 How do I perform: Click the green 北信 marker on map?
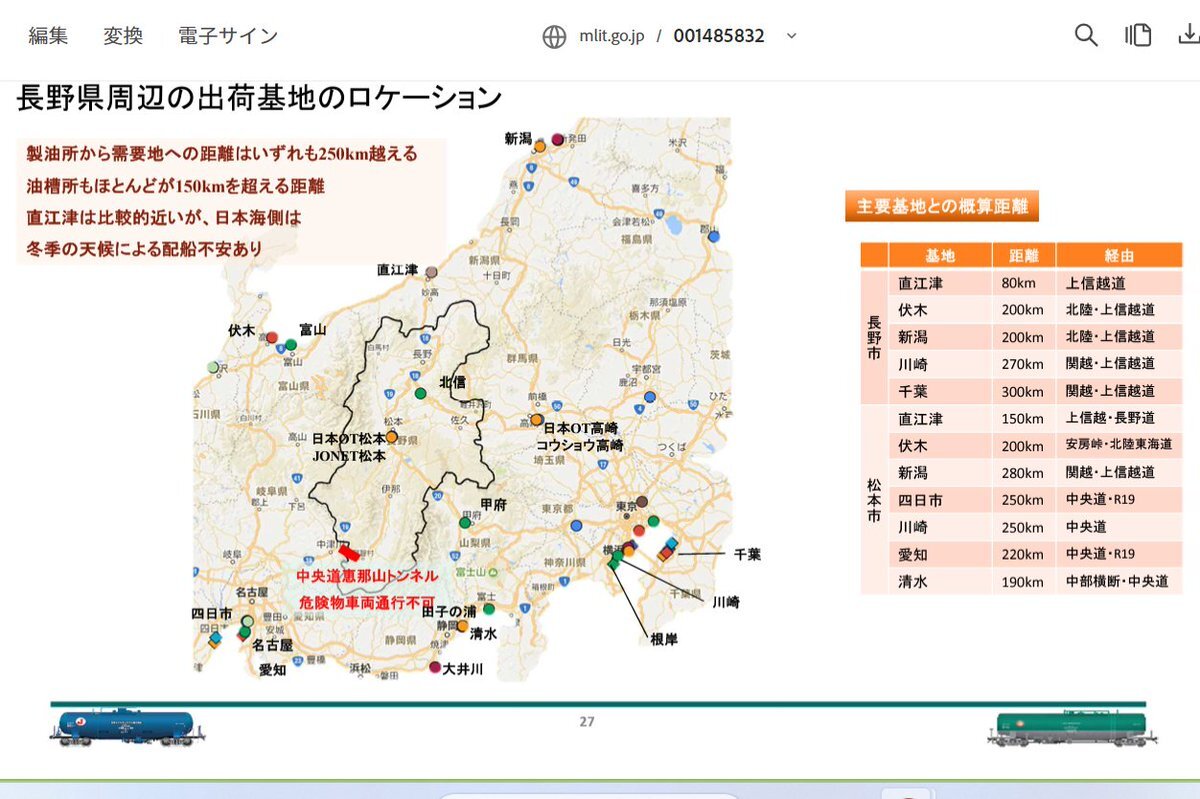click(x=421, y=393)
